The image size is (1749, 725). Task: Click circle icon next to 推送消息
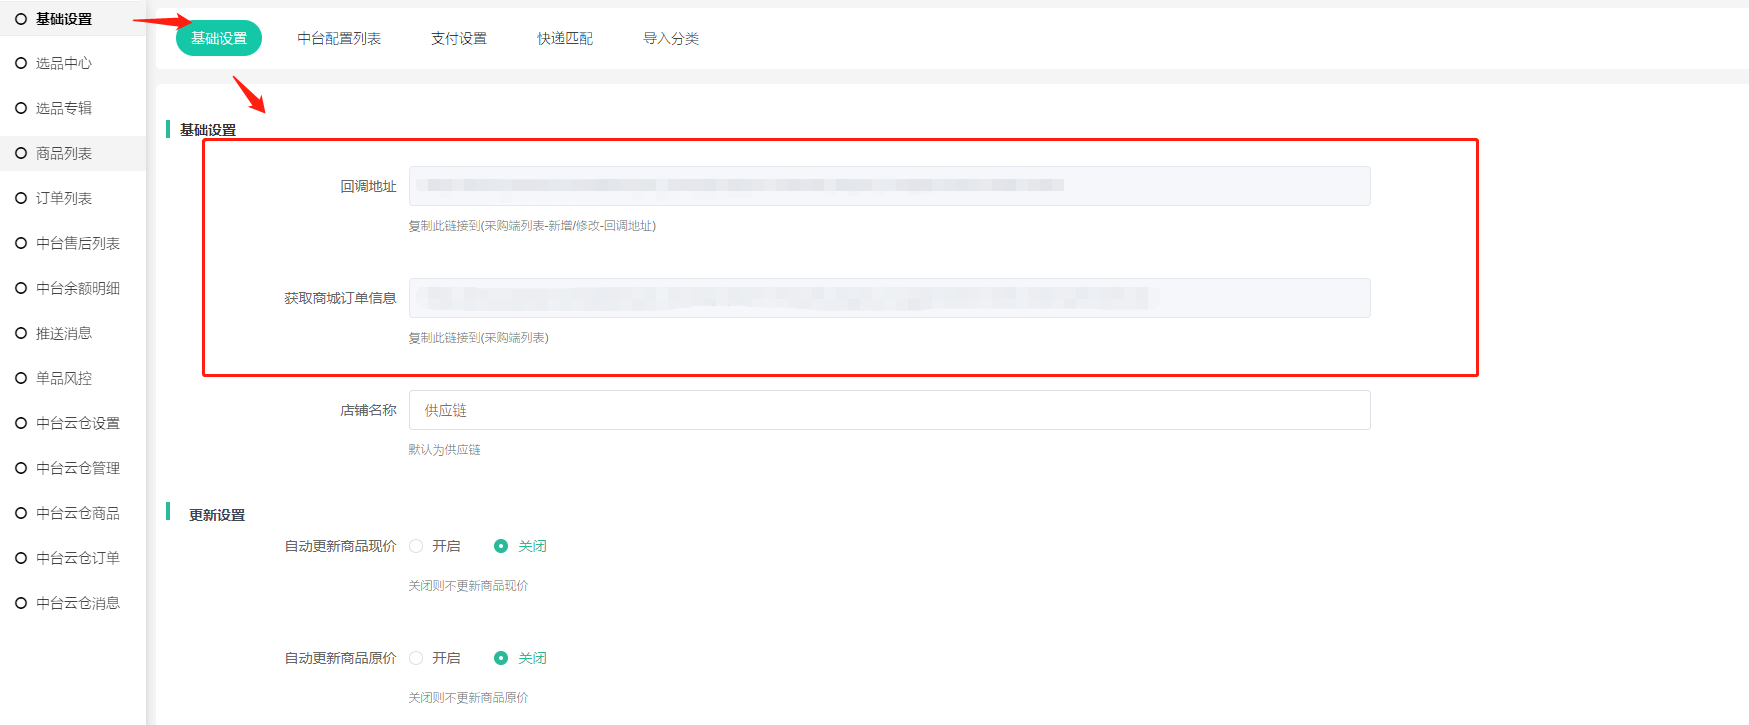(x=21, y=333)
